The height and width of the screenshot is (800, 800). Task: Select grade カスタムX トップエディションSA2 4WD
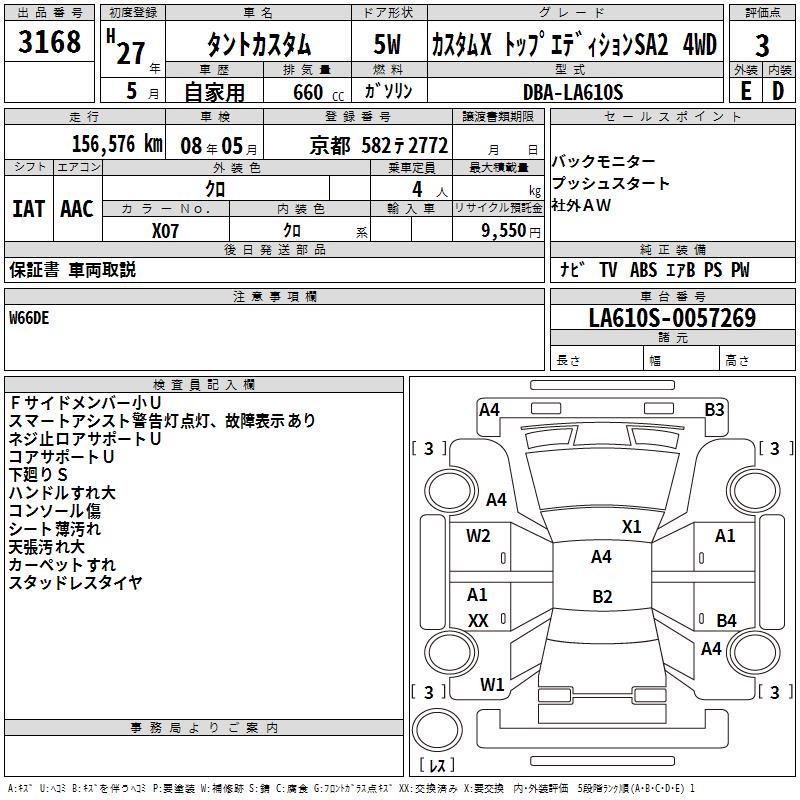pos(574,44)
